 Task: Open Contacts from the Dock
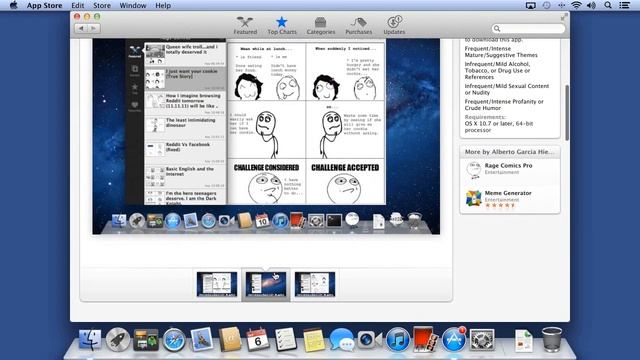click(230, 339)
